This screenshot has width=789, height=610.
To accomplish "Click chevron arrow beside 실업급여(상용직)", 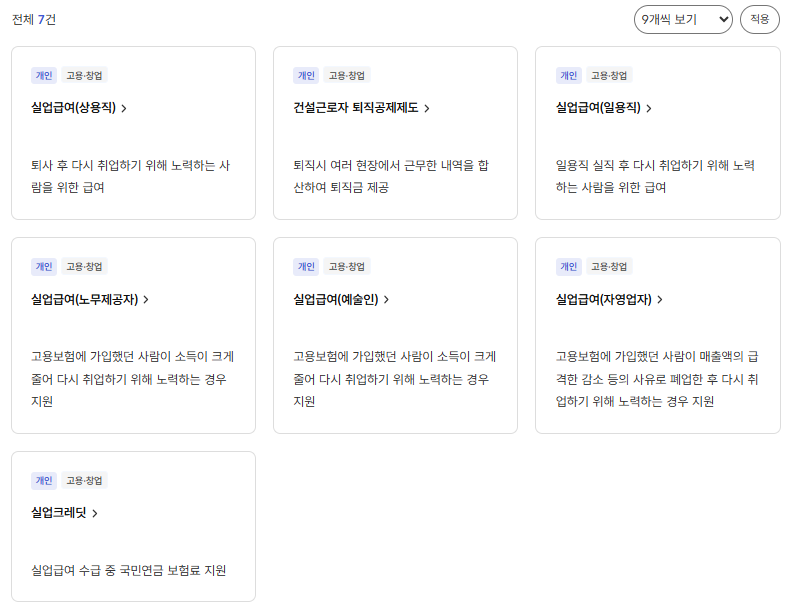I will point(124,109).
